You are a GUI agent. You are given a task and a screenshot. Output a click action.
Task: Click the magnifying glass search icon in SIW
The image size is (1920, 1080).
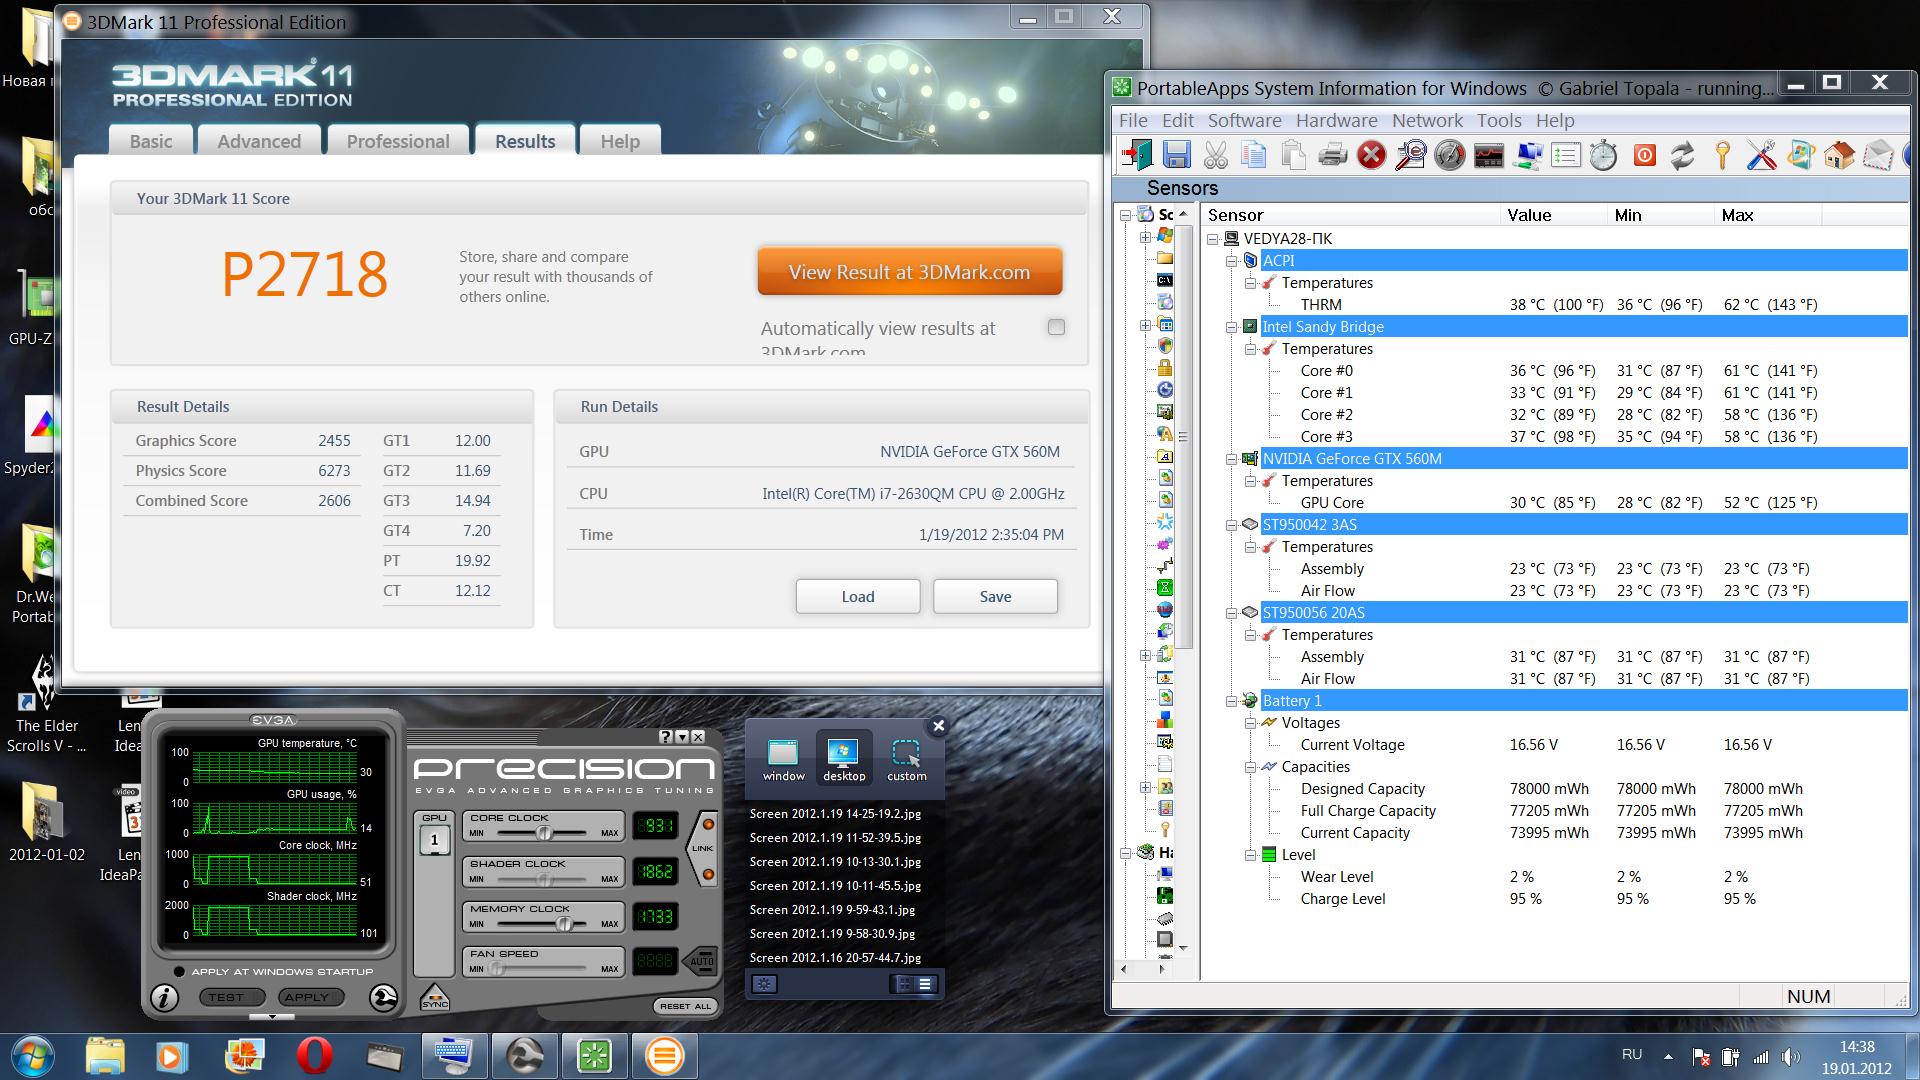pos(1410,155)
